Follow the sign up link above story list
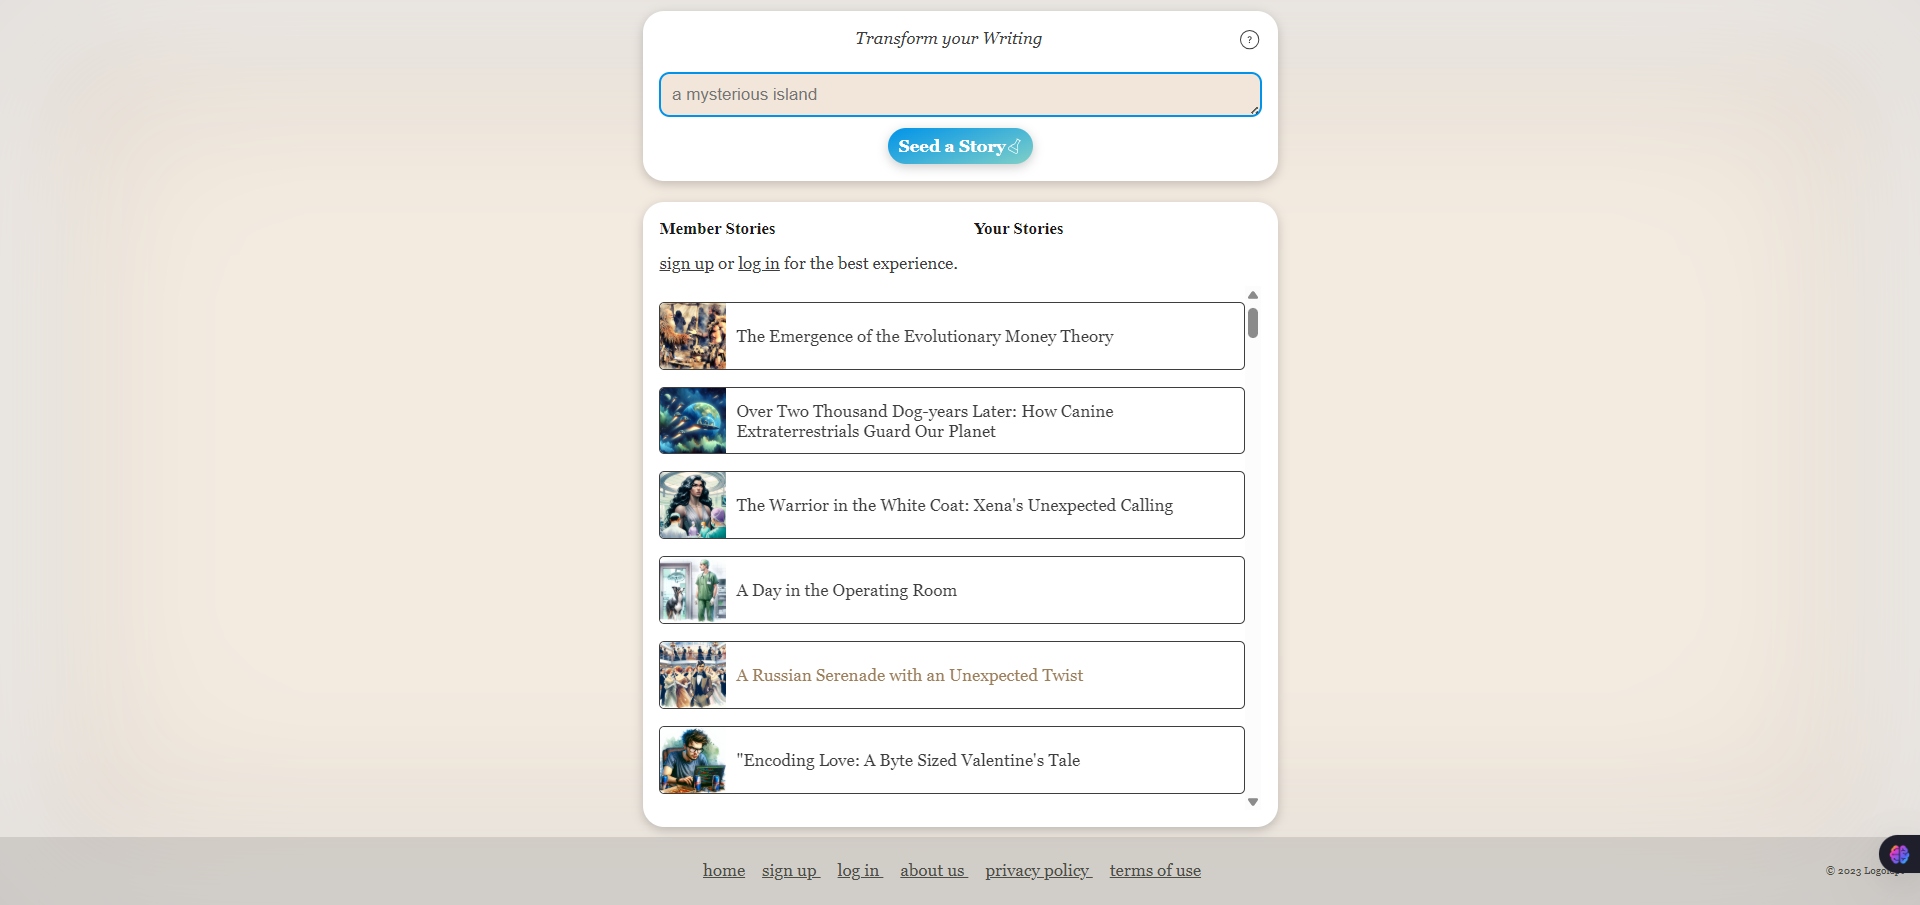 coord(686,264)
